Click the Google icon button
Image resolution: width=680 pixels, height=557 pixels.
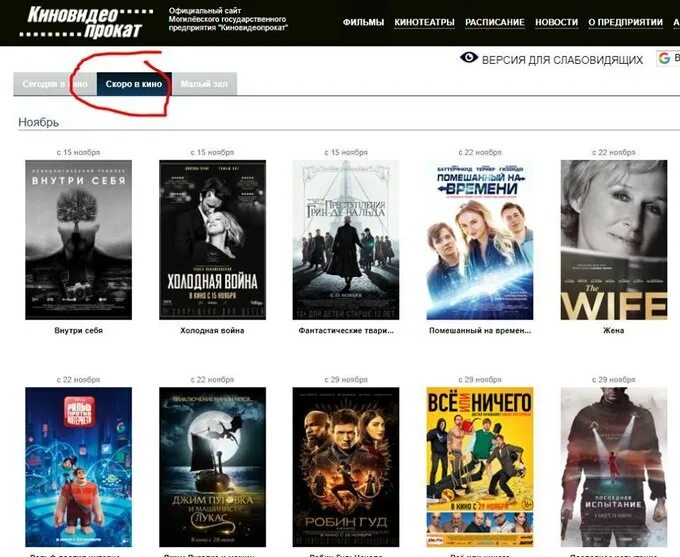pos(668,58)
